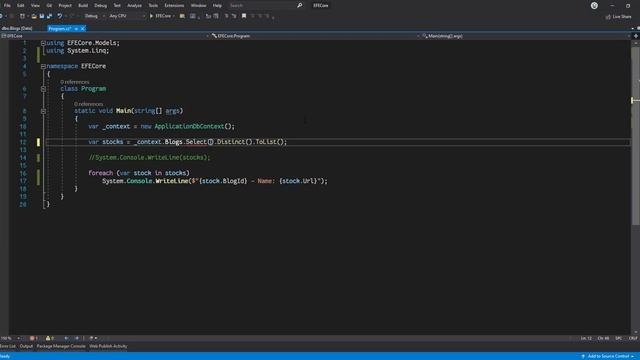Open the Extensions menu
The height and width of the screenshot is (360, 640).
(174, 5)
